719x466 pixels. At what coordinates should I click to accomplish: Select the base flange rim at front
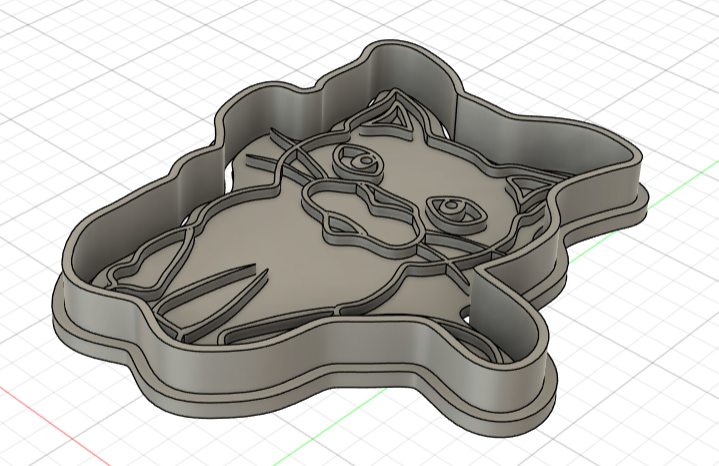[300, 393]
